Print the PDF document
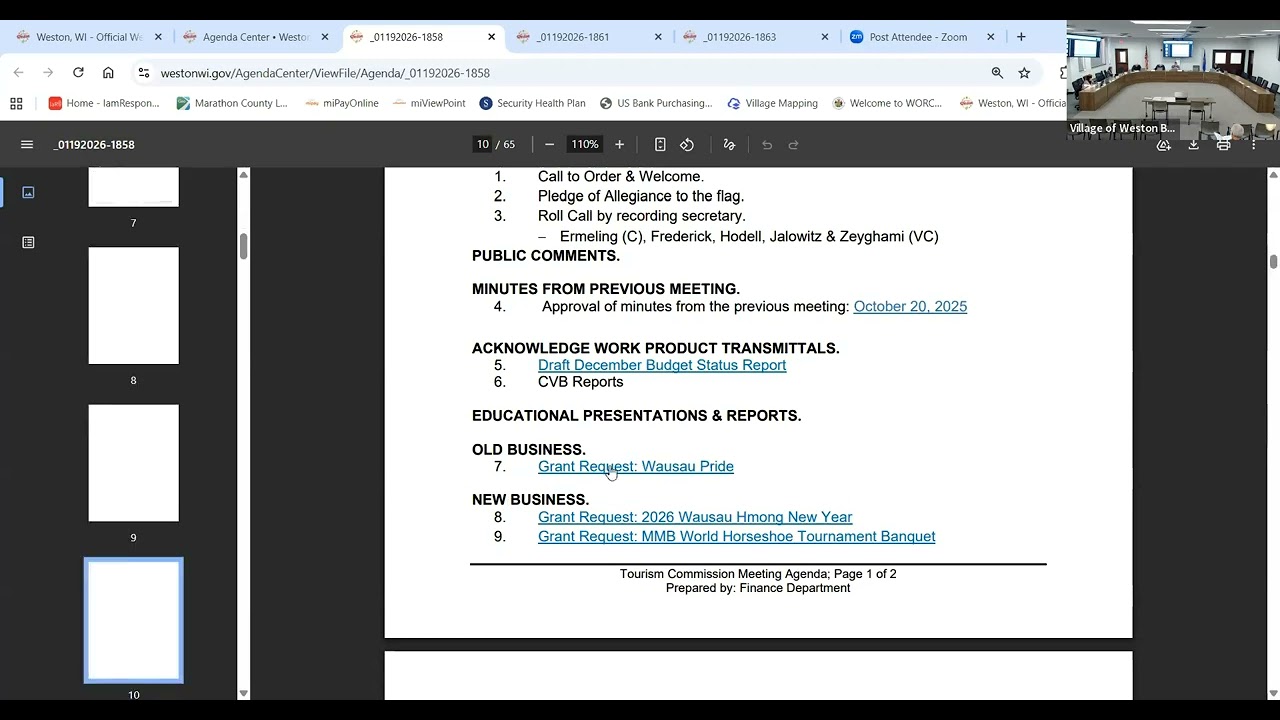Image resolution: width=1280 pixels, height=720 pixels. 1223,145
